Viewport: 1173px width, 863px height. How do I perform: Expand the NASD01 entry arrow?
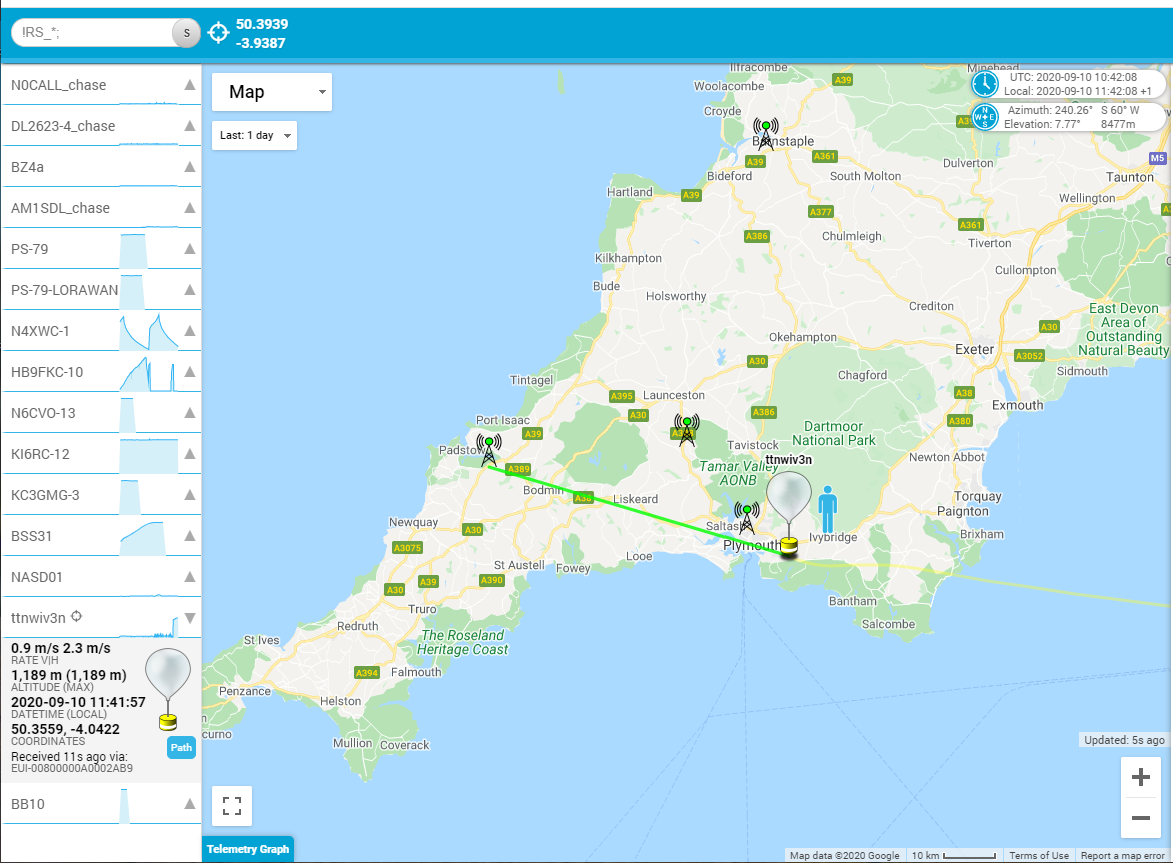pos(190,577)
